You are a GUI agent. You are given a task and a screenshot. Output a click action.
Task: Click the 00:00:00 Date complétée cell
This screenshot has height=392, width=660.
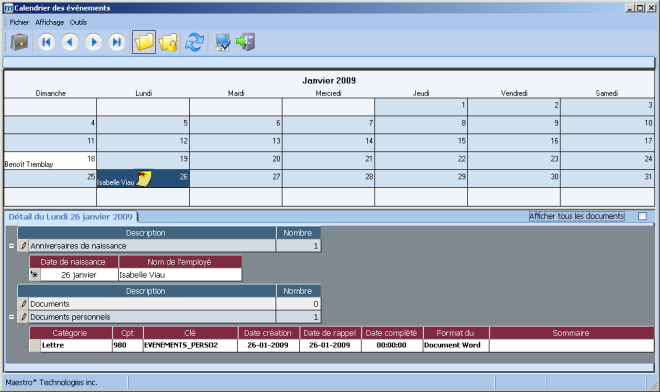pyautogui.click(x=391, y=345)
